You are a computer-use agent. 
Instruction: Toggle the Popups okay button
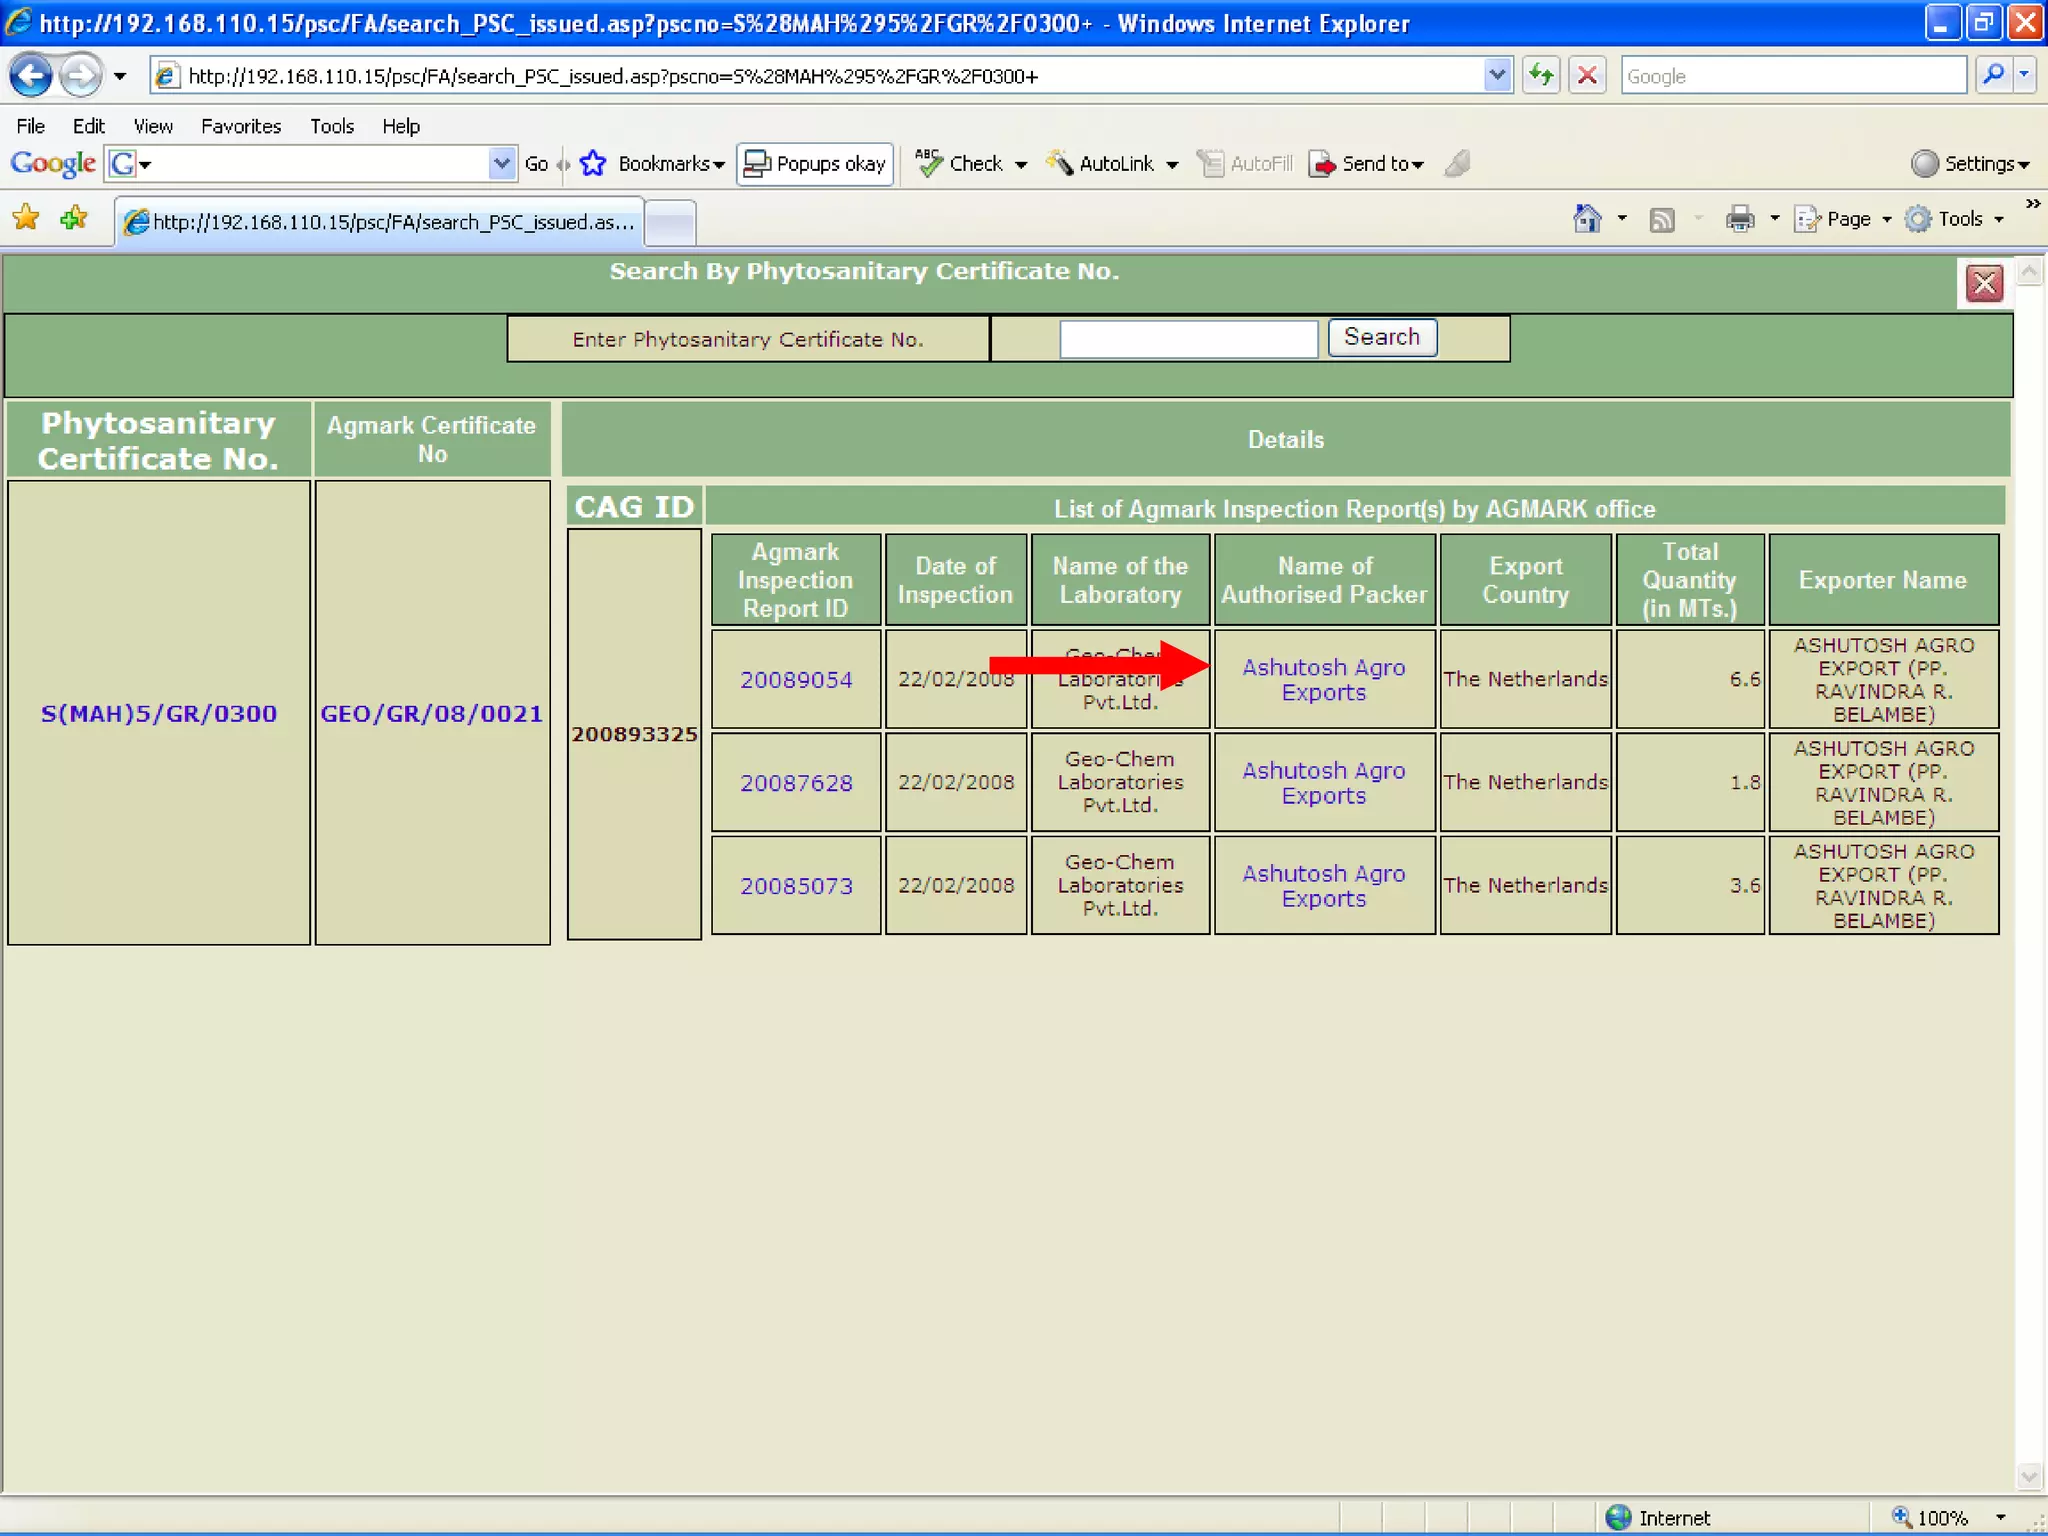coord(815,164)
